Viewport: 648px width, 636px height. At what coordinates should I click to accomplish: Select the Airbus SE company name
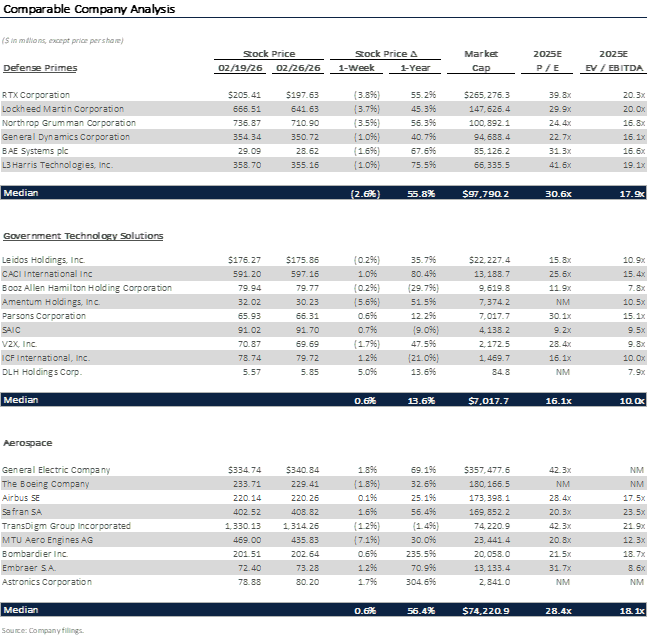(x=28, y=497)
